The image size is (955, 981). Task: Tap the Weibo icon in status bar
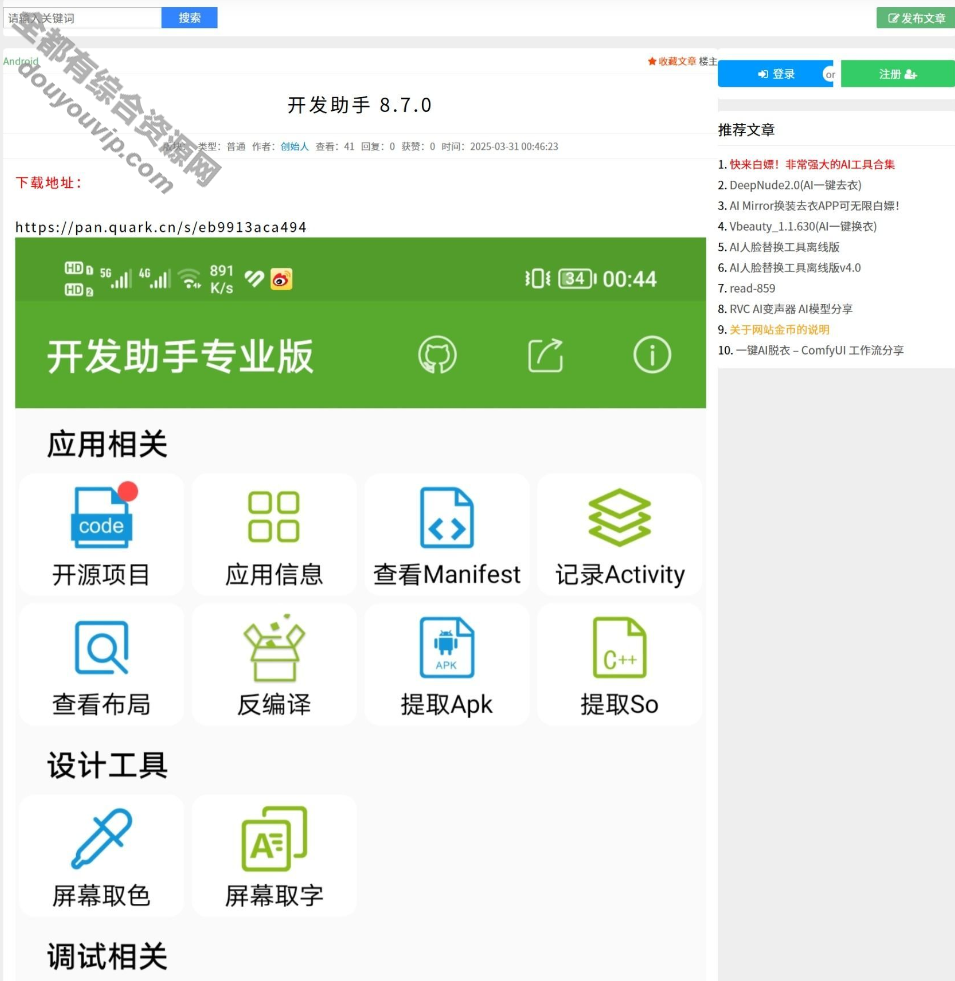(x=281, y=279)
